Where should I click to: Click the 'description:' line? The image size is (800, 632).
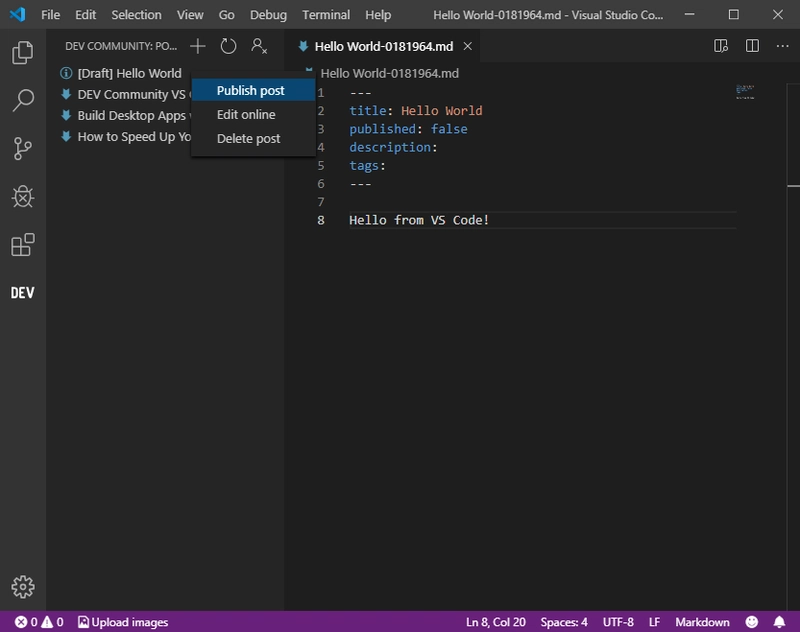point(393,147)
